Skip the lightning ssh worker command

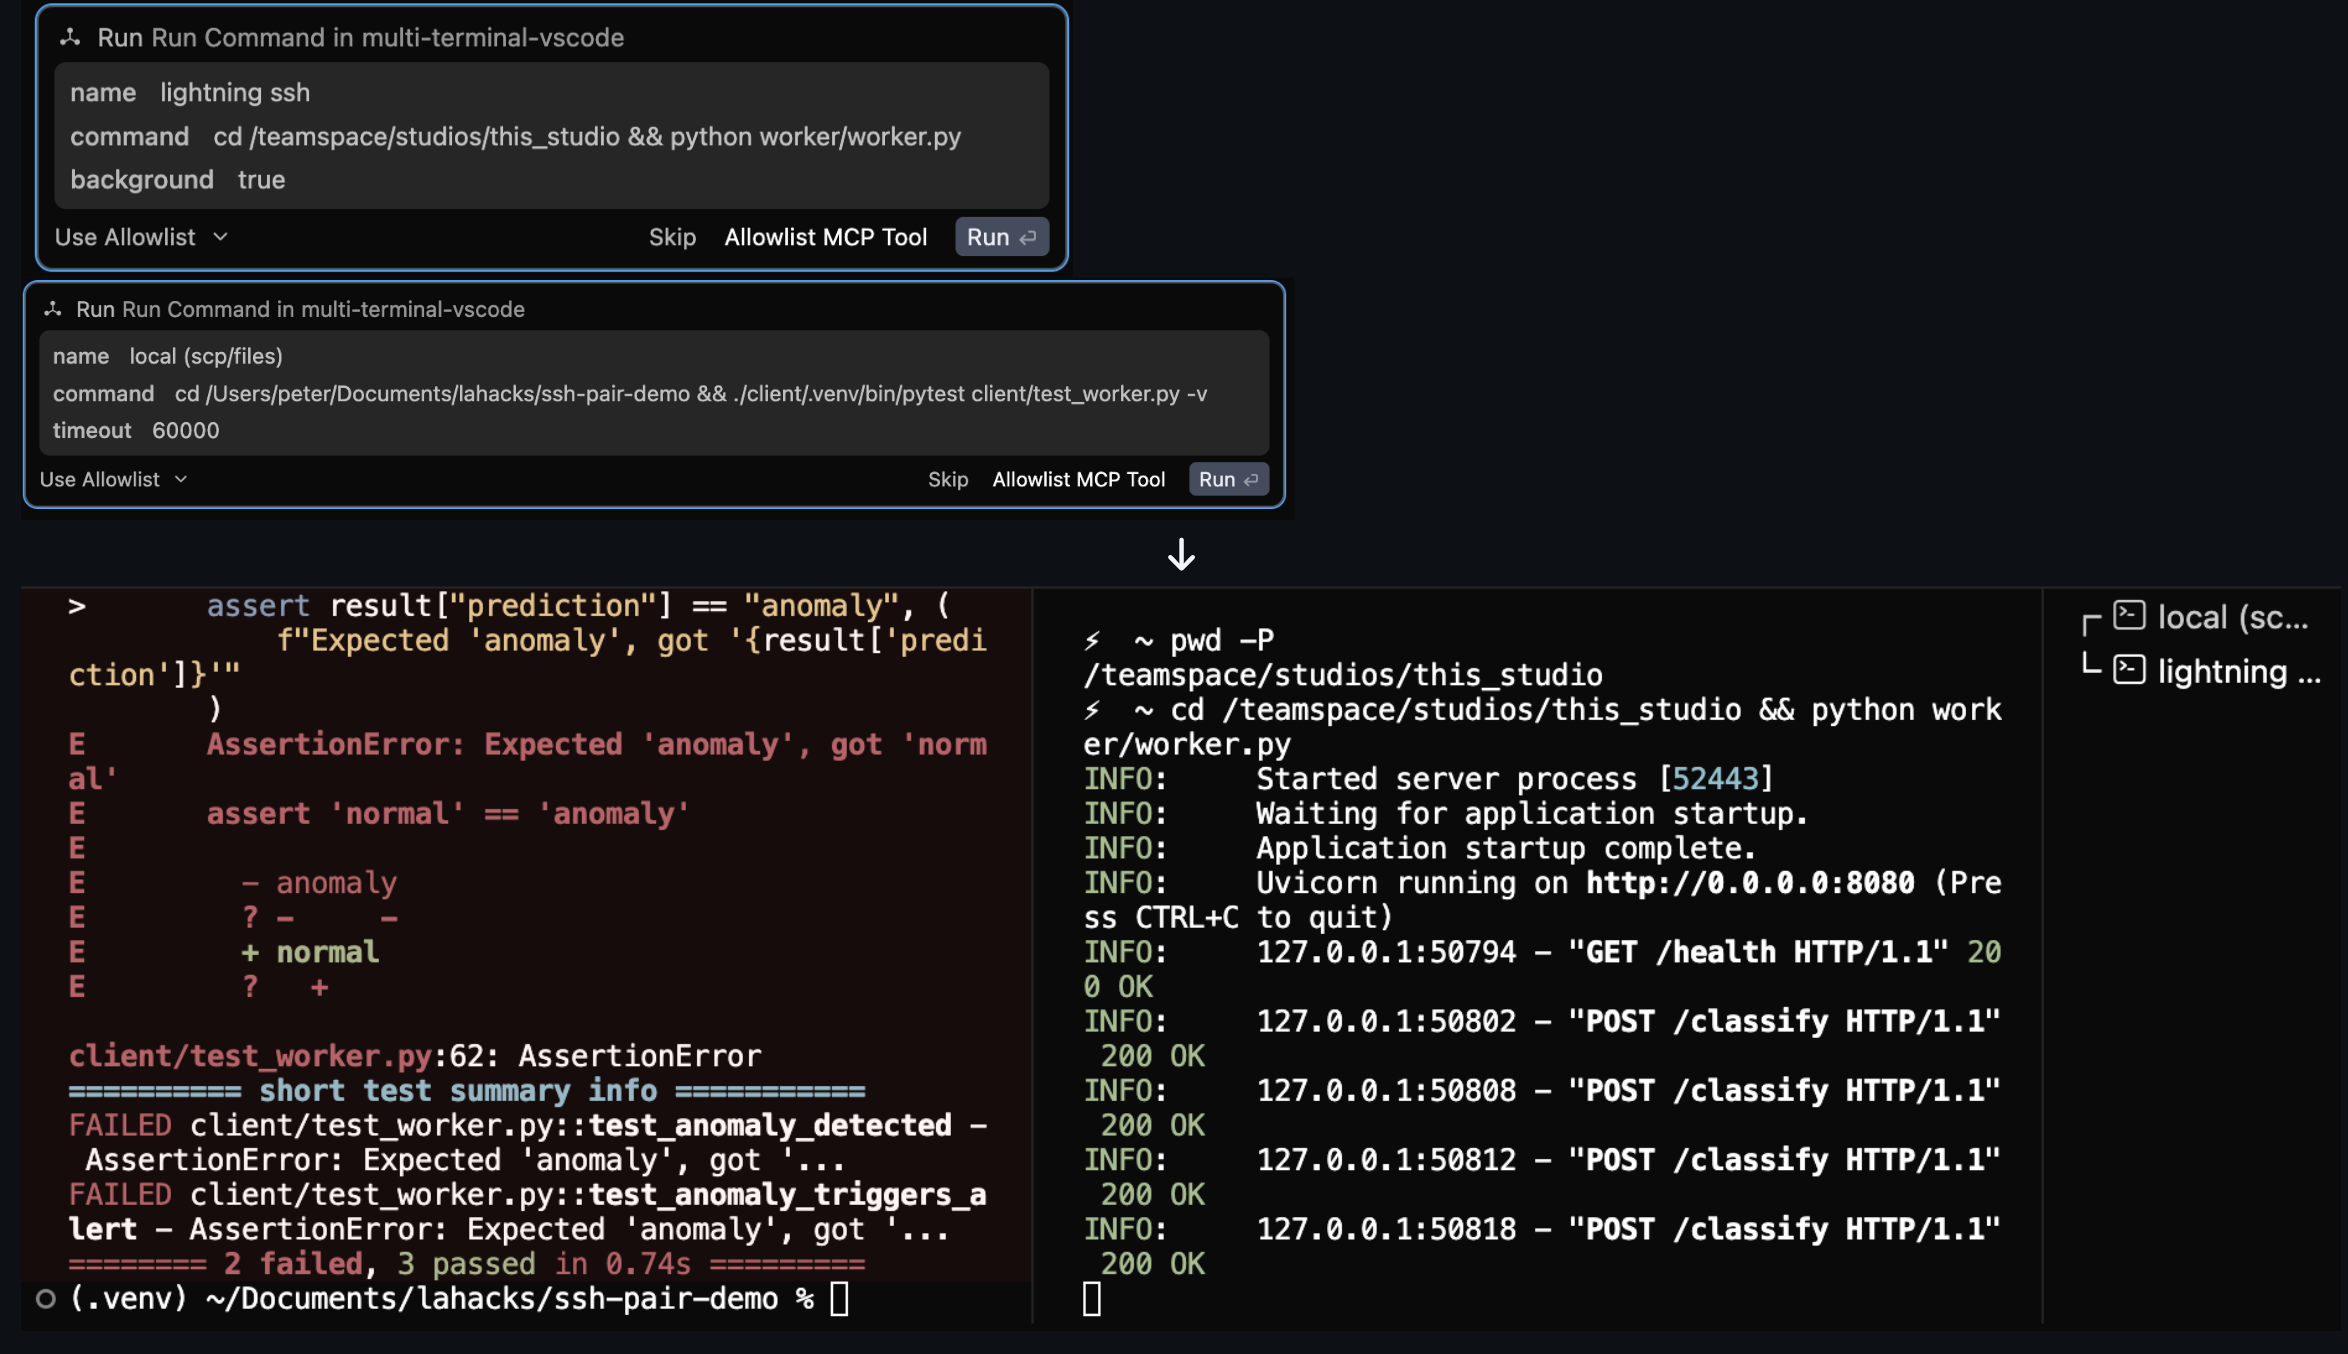[x=672, y=237]
